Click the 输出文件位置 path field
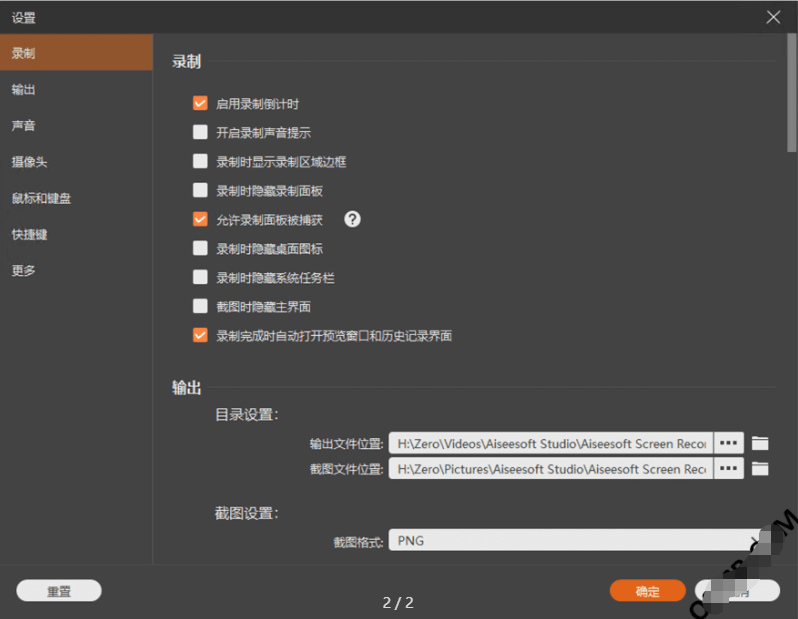 click(550, 443)
